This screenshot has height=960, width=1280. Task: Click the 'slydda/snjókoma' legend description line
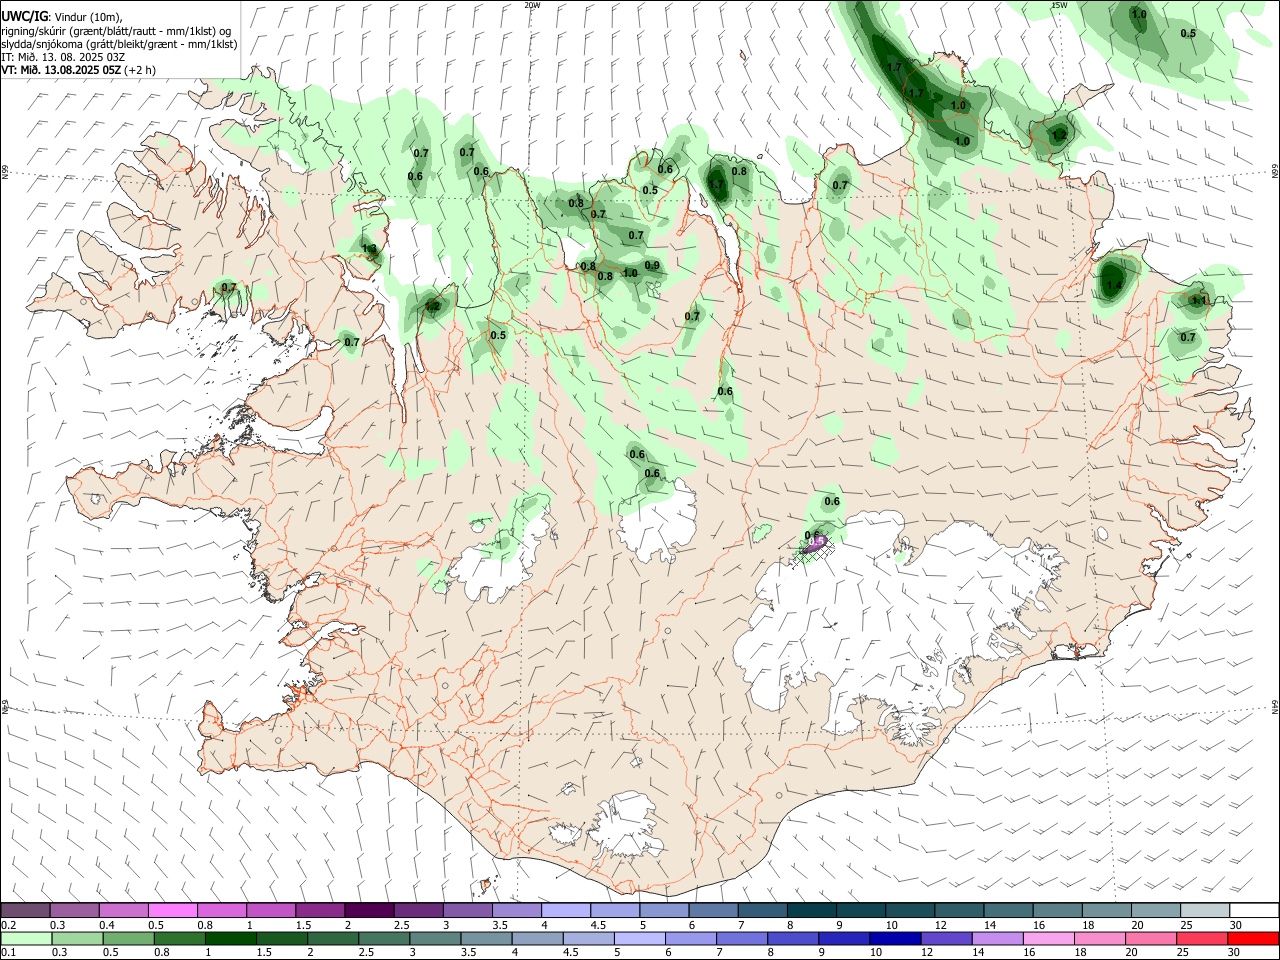(119, 44)
